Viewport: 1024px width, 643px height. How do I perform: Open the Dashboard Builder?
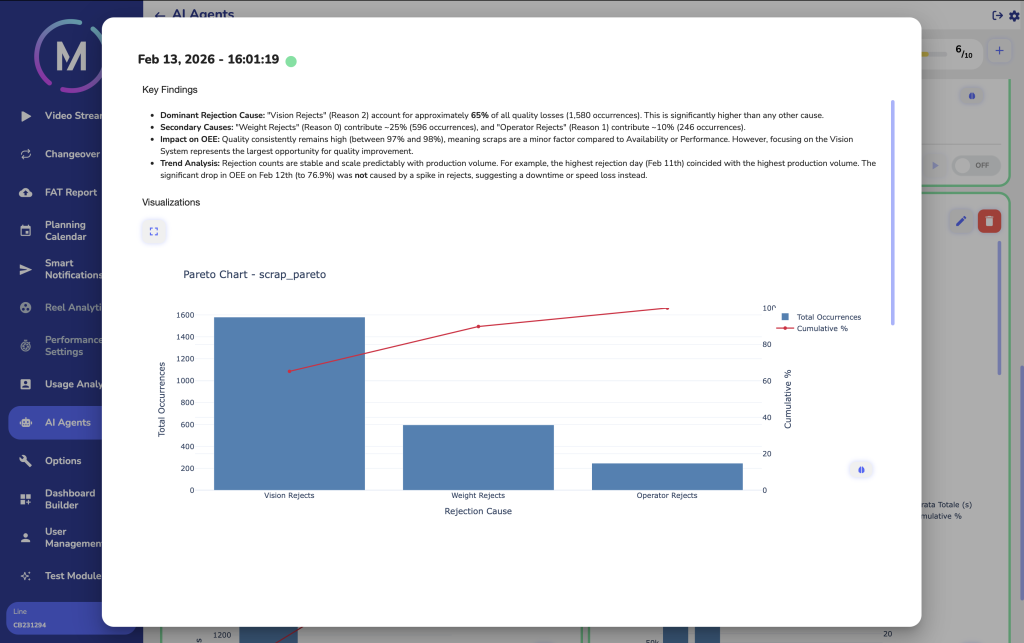pyautogui.click(x=60, y=499)
